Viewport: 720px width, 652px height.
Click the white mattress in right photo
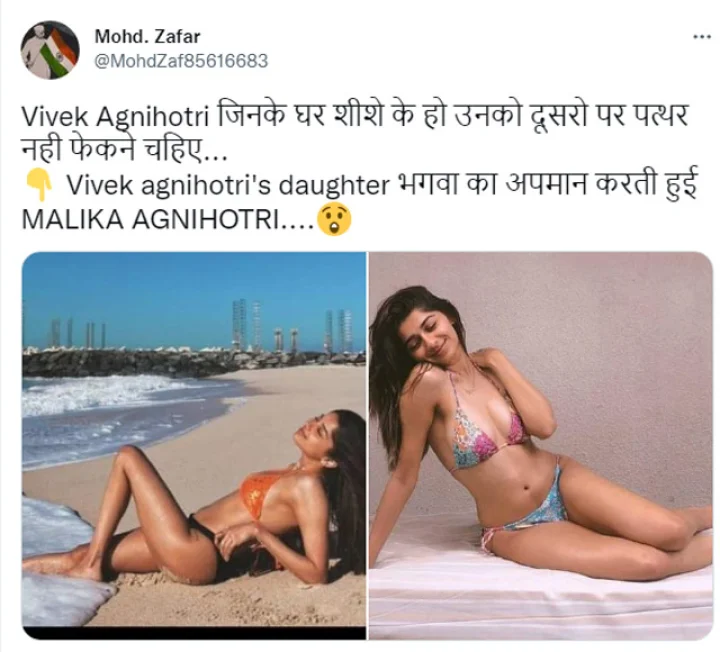[x=541, y=592]
